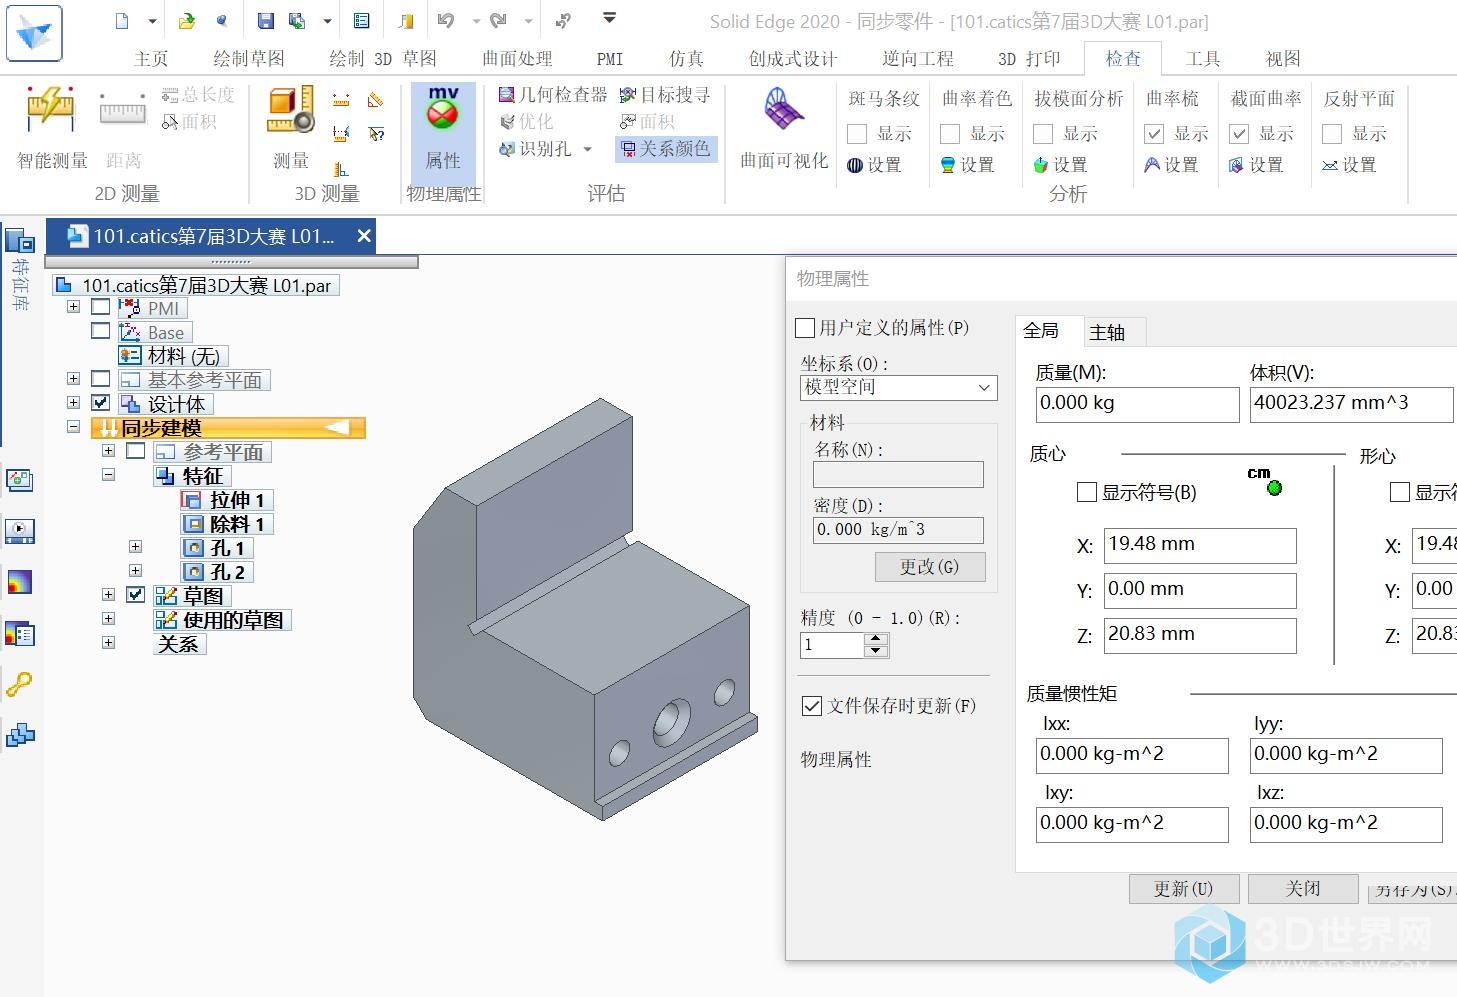1457x997 pixels.
Task: Expand the PMI tree node
Action: pos(73,307)
